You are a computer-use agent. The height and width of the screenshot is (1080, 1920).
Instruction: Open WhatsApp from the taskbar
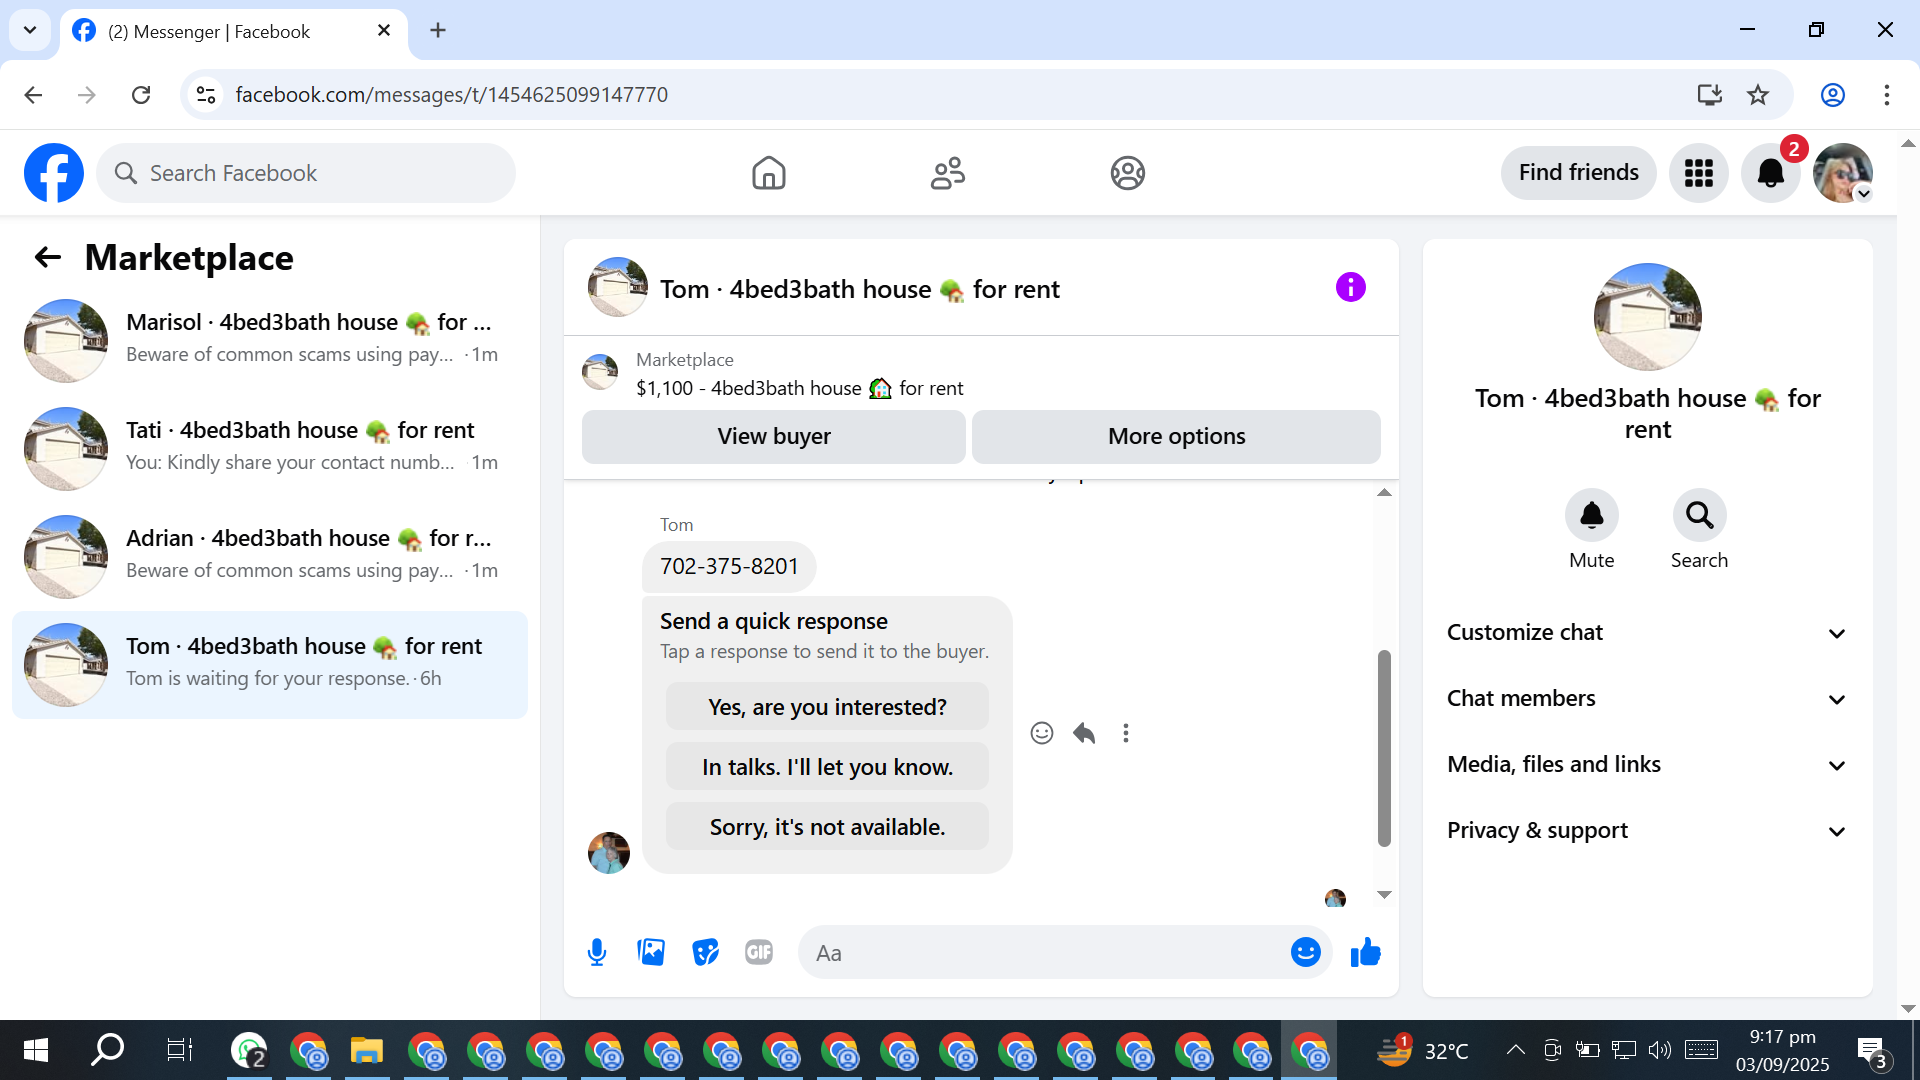(249, 1050)
